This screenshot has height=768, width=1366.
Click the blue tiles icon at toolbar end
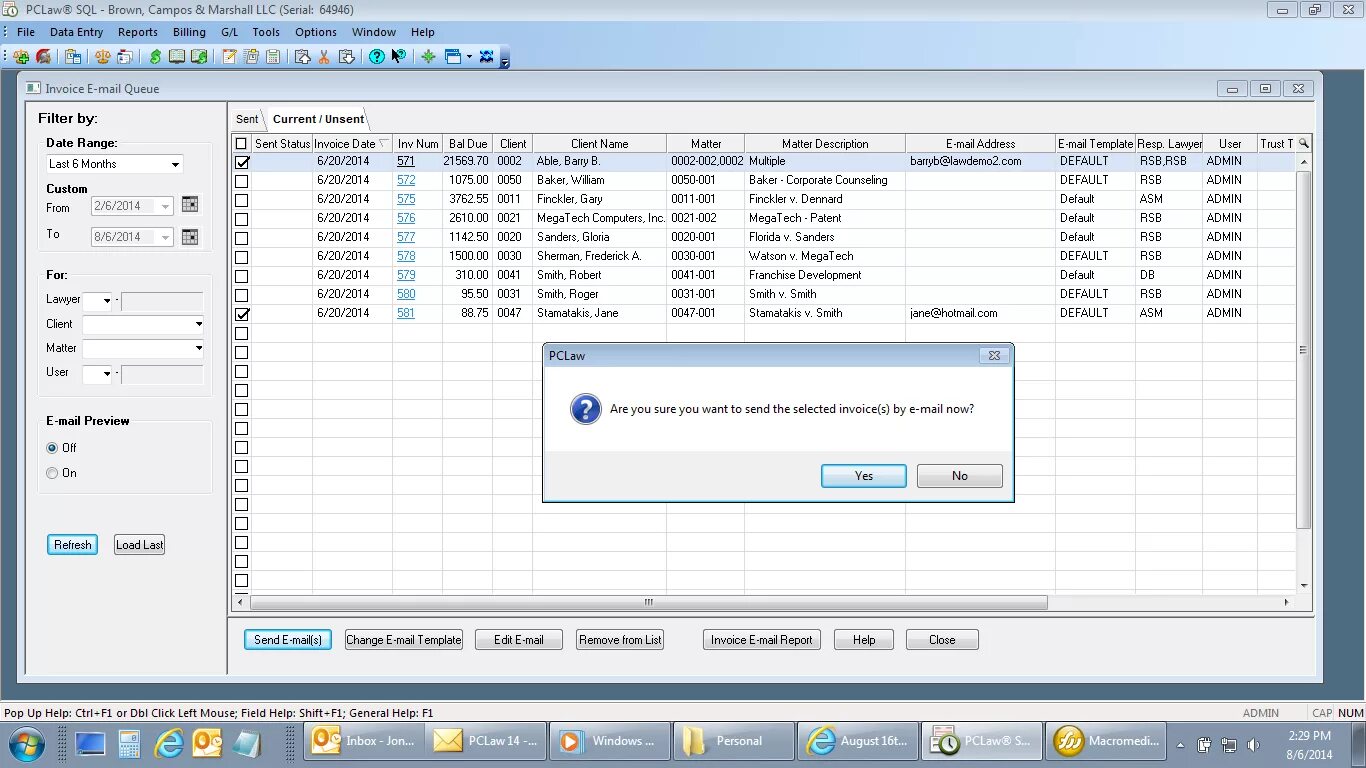(x=487, y=57)
